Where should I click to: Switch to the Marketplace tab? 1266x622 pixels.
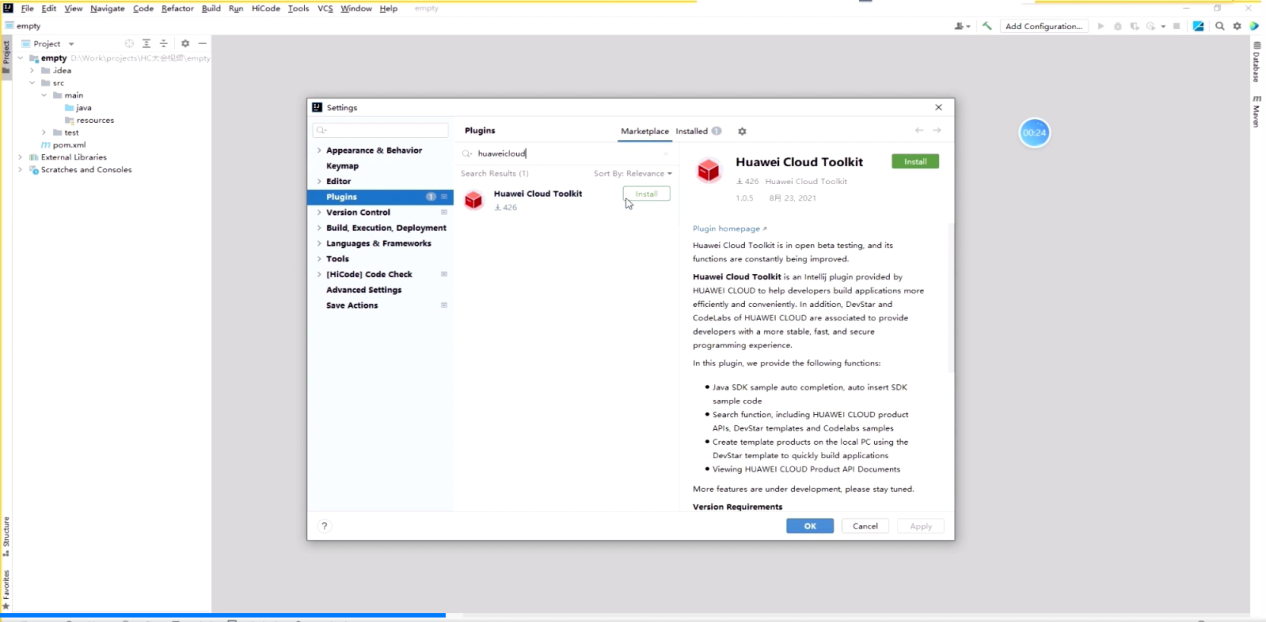click(x=645, y=131)
